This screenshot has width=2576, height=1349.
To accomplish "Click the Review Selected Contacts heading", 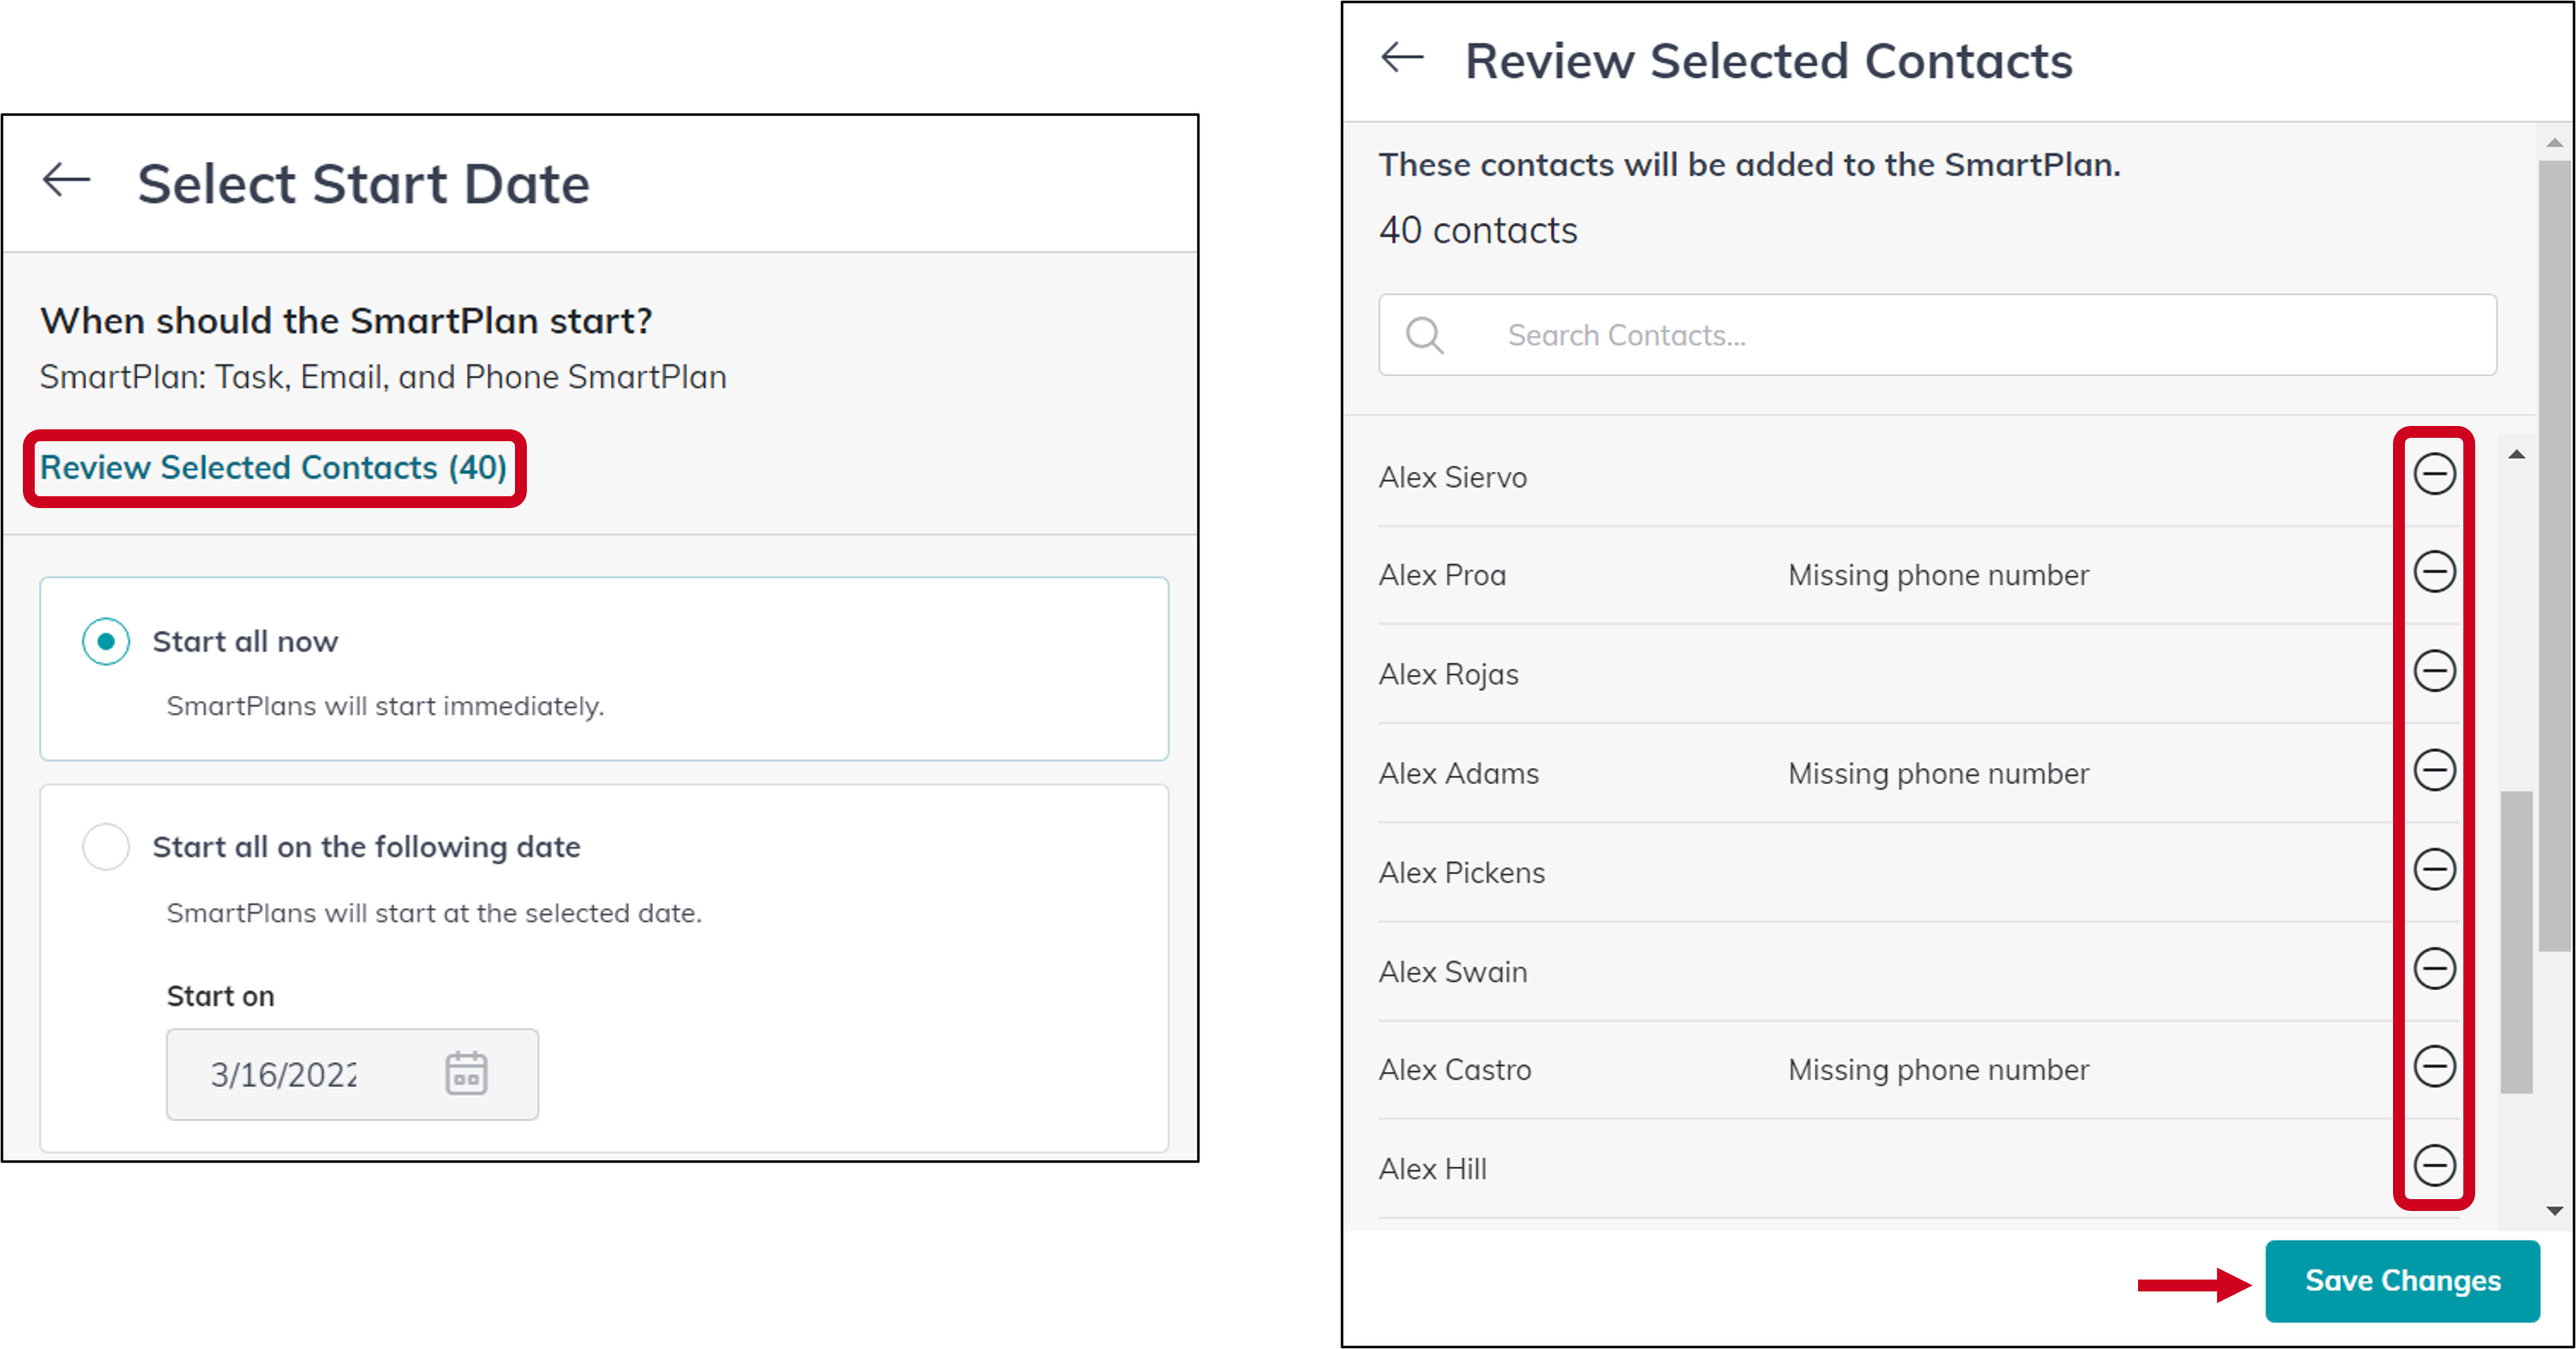I will 1768,60.
